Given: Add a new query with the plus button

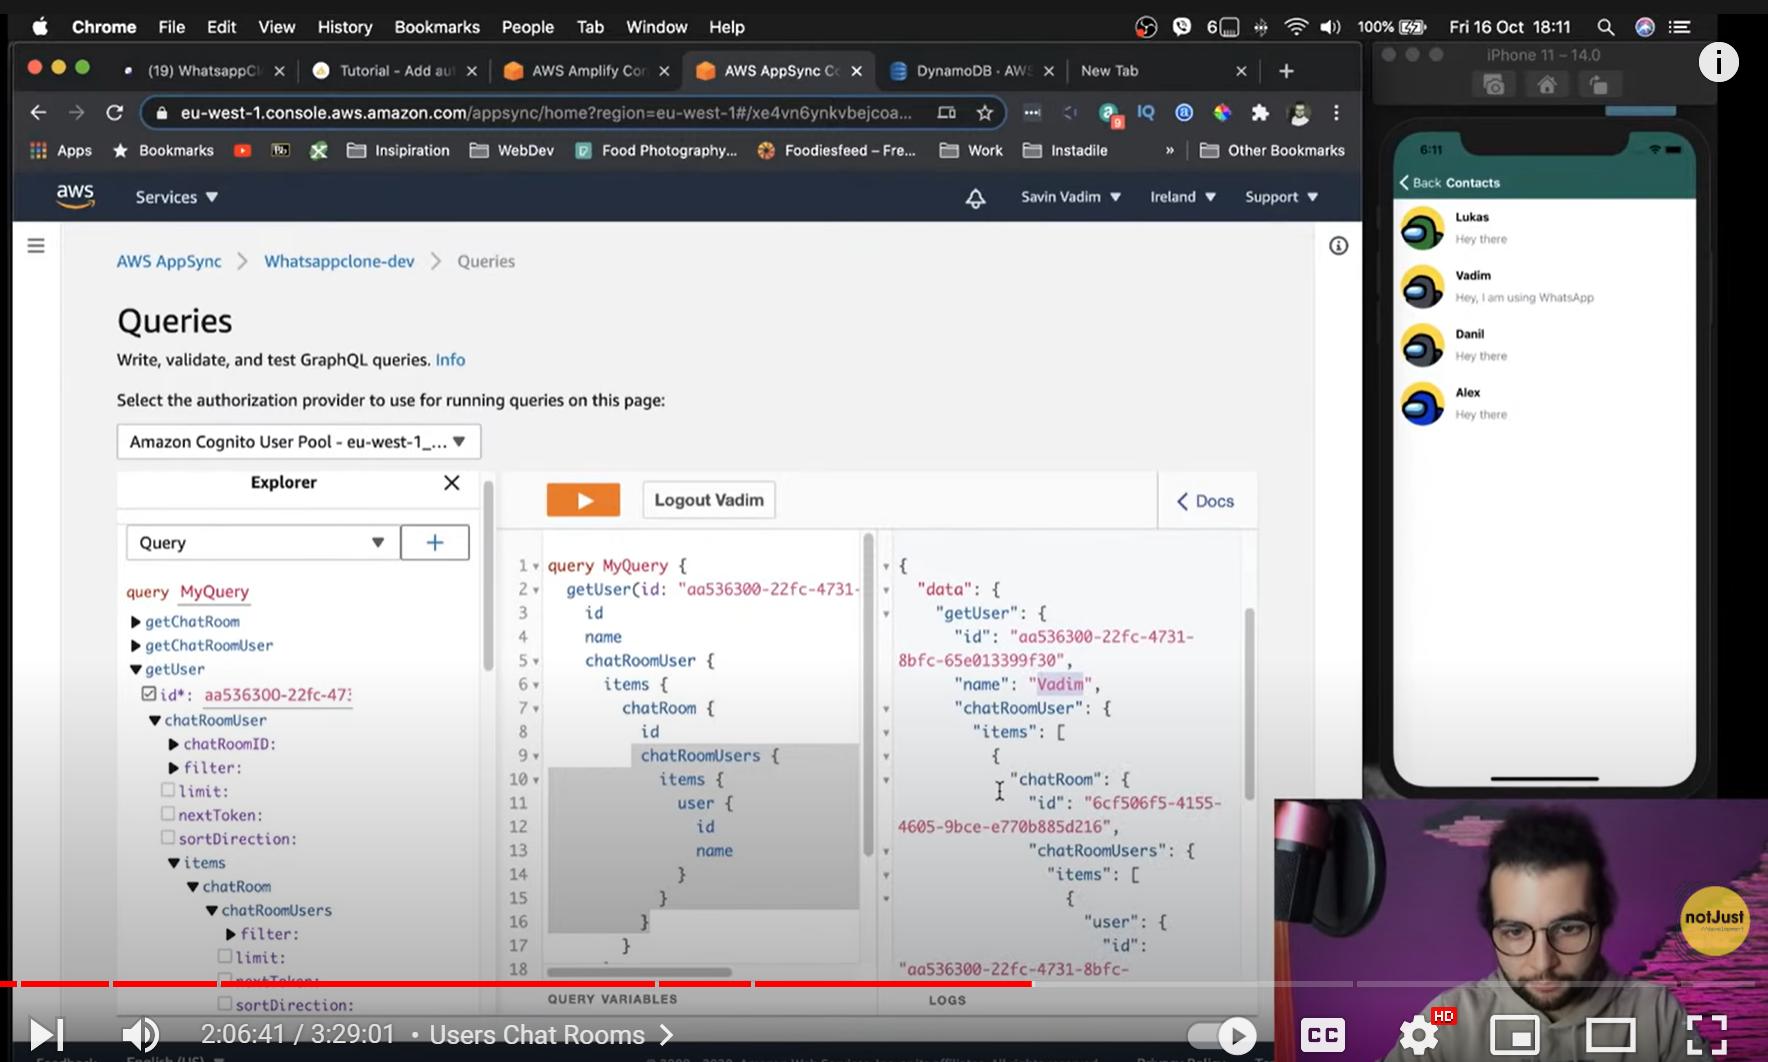Looking at the screenshot, I should tap(435, 543).
